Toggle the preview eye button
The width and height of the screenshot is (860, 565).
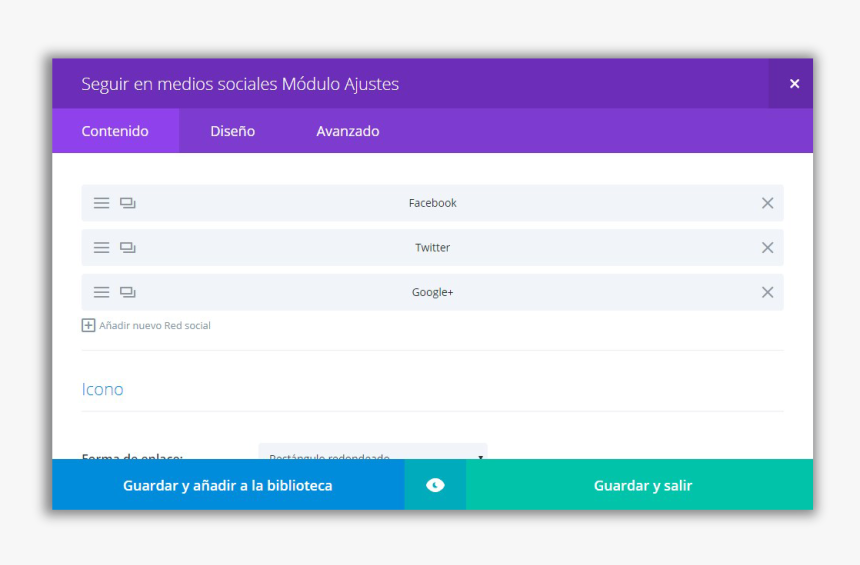pos(435,485)
